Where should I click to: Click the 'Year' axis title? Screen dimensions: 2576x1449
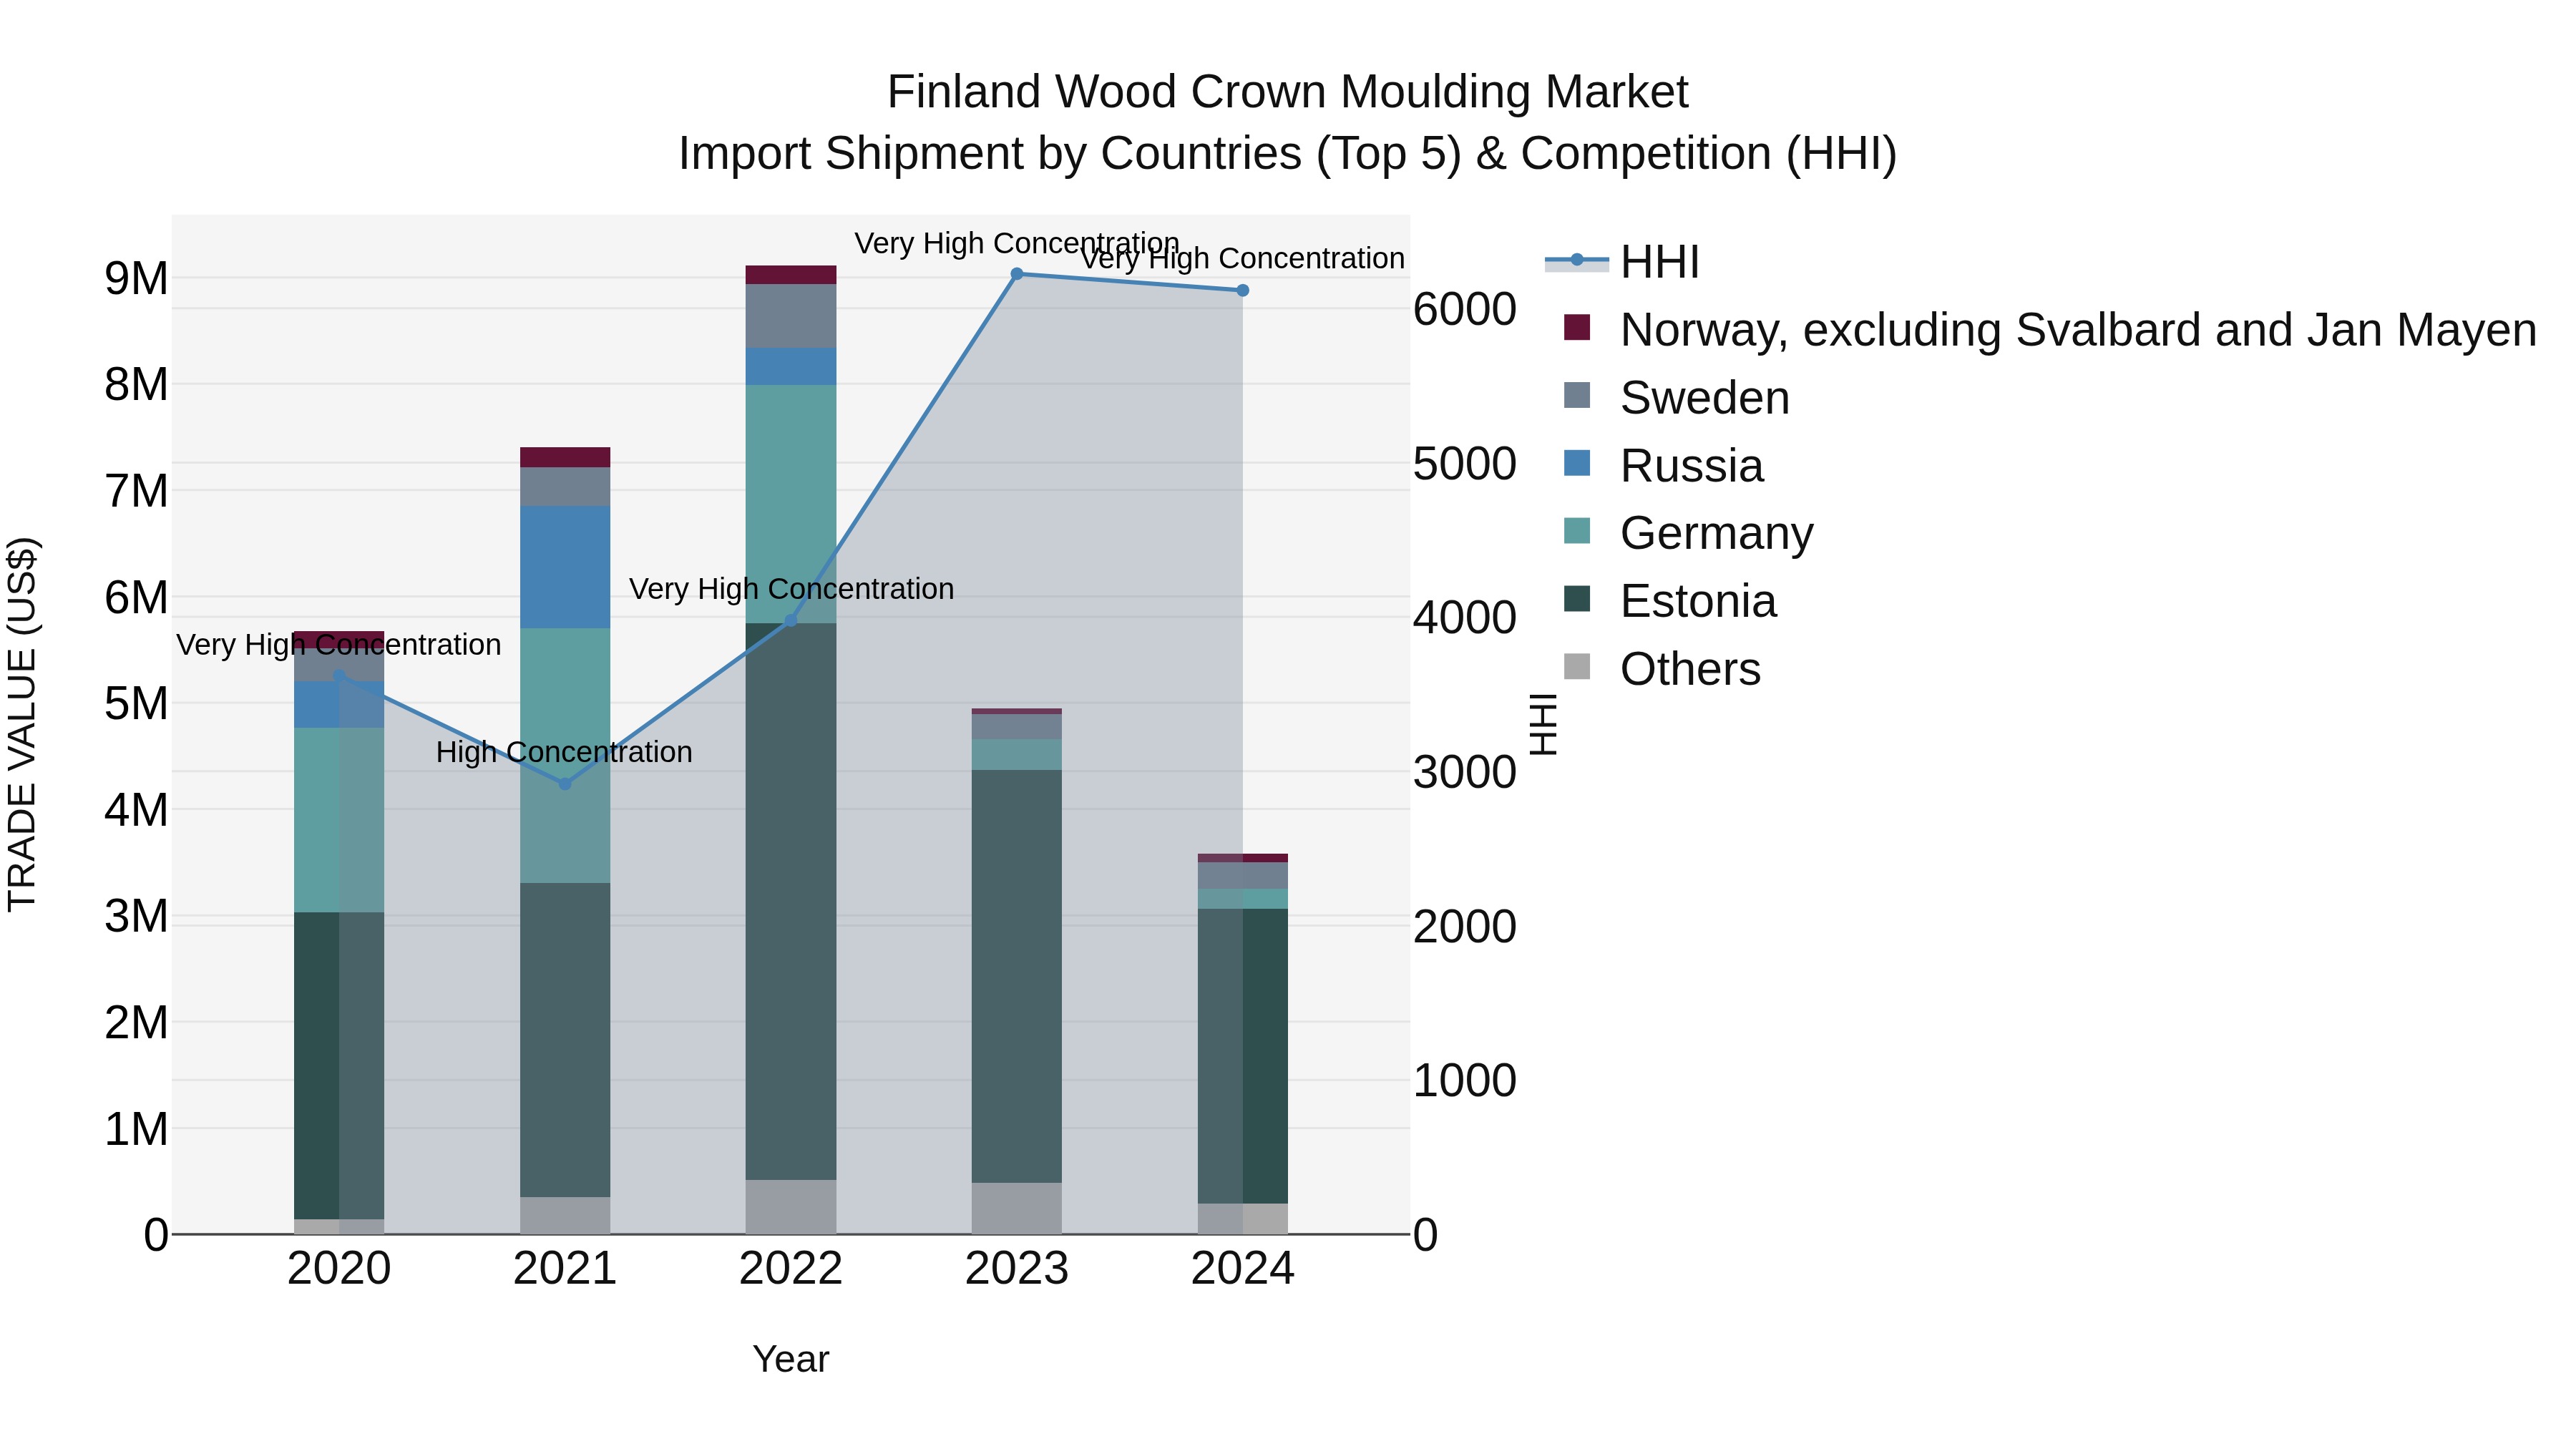(x=791, y=1360)
